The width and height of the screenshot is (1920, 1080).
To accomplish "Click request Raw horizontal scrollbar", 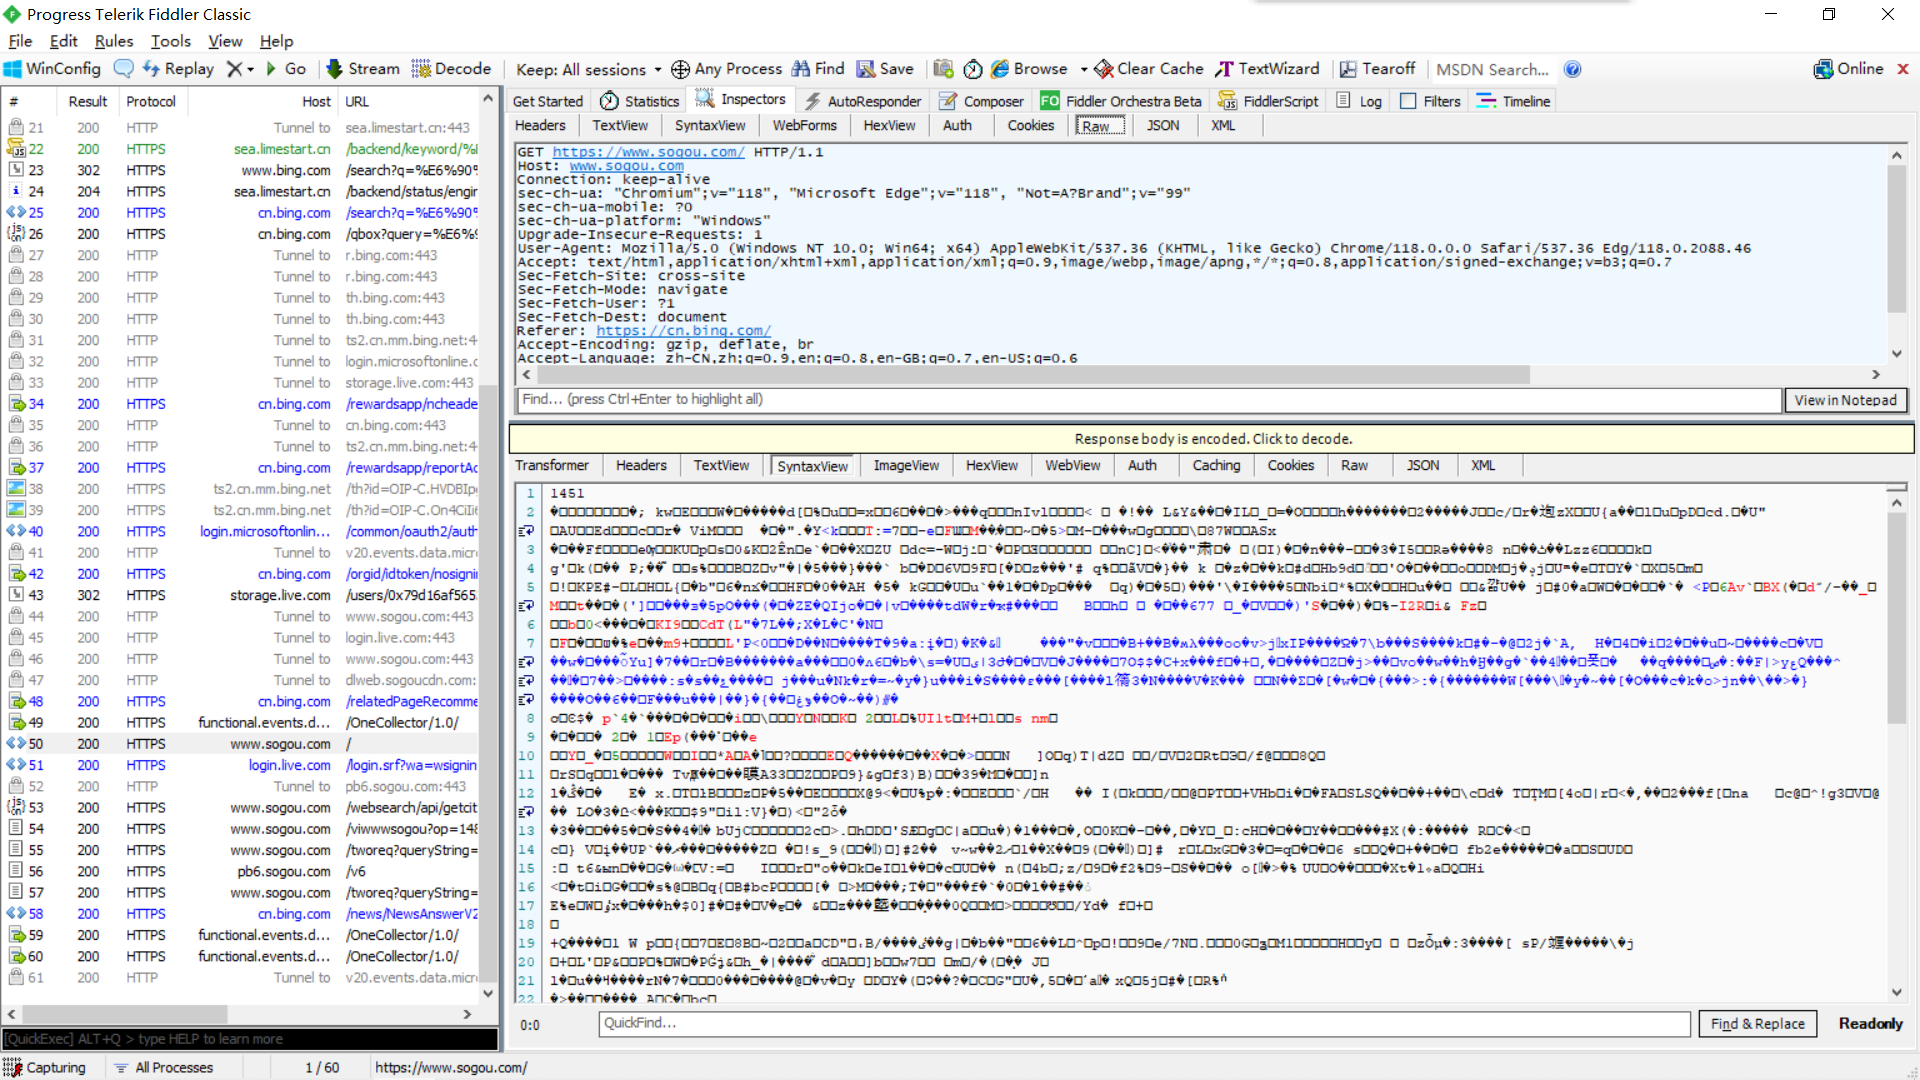I will click(x=1032, y=374).
